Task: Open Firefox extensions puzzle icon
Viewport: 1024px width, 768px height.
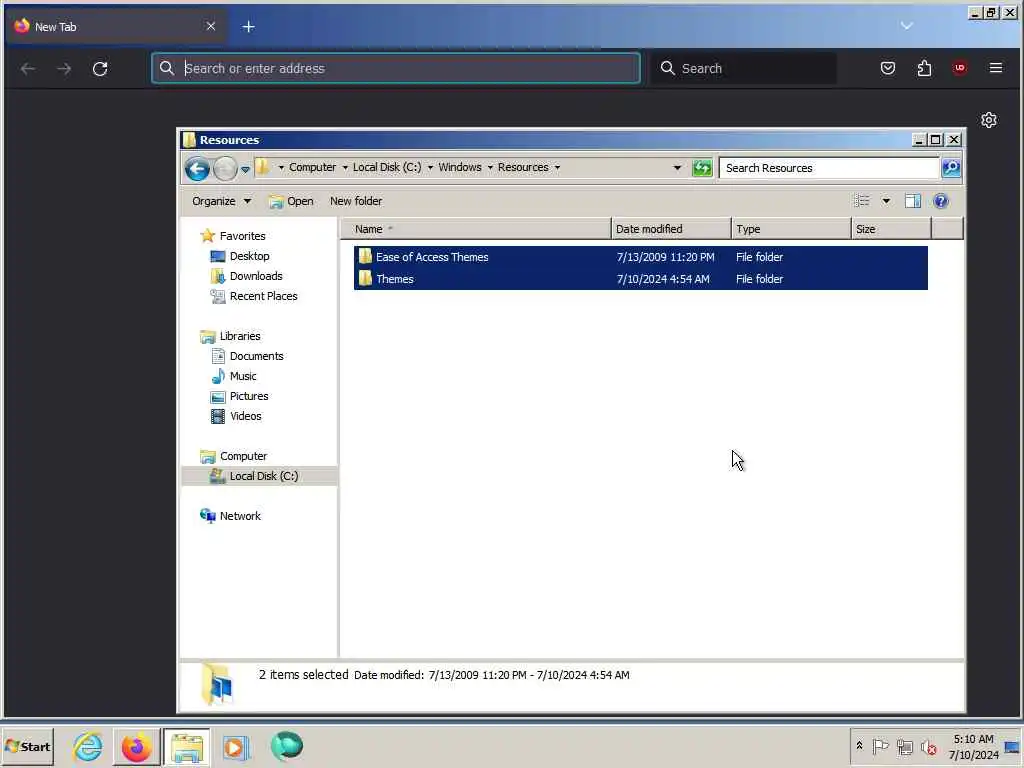Action: pos(924,68)
